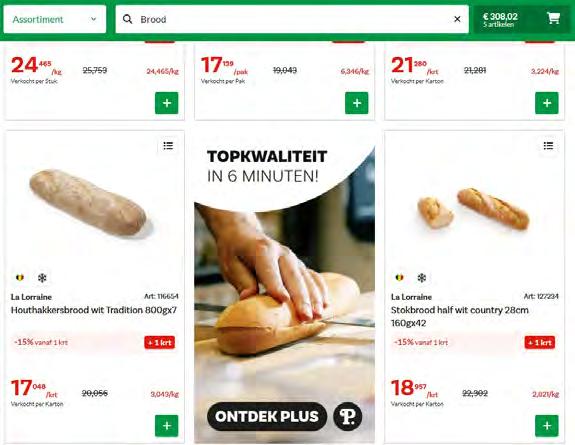Open the shopping cart icon

point(553,18)
